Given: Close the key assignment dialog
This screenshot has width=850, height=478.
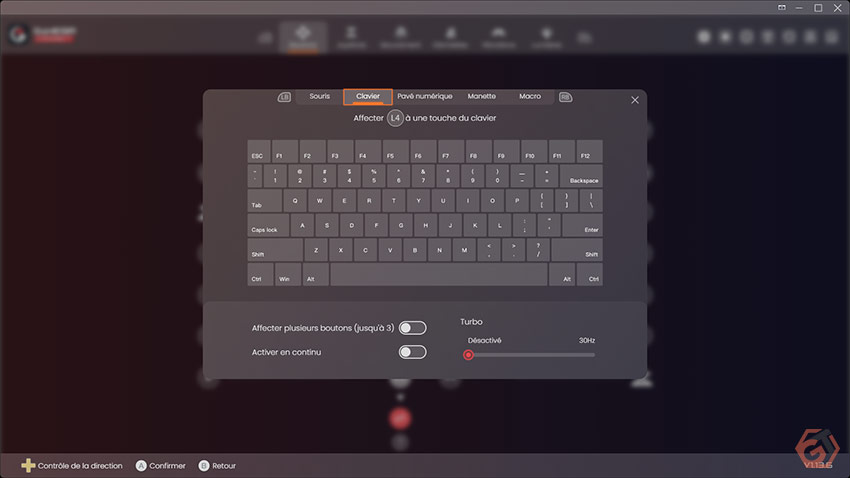Looking at the screenshot, I should [635, 100].
